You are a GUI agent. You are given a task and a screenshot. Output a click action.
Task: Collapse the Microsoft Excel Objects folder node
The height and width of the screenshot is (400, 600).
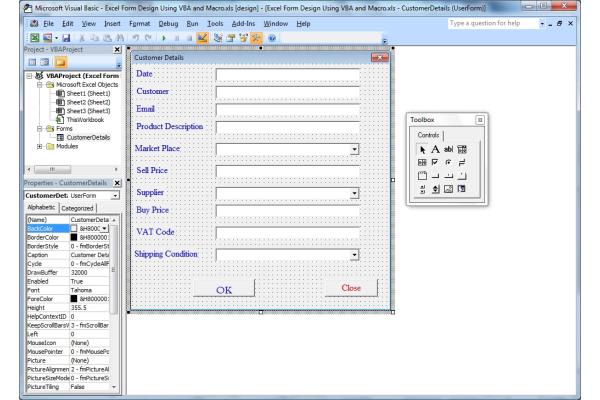tap(39, 85)
